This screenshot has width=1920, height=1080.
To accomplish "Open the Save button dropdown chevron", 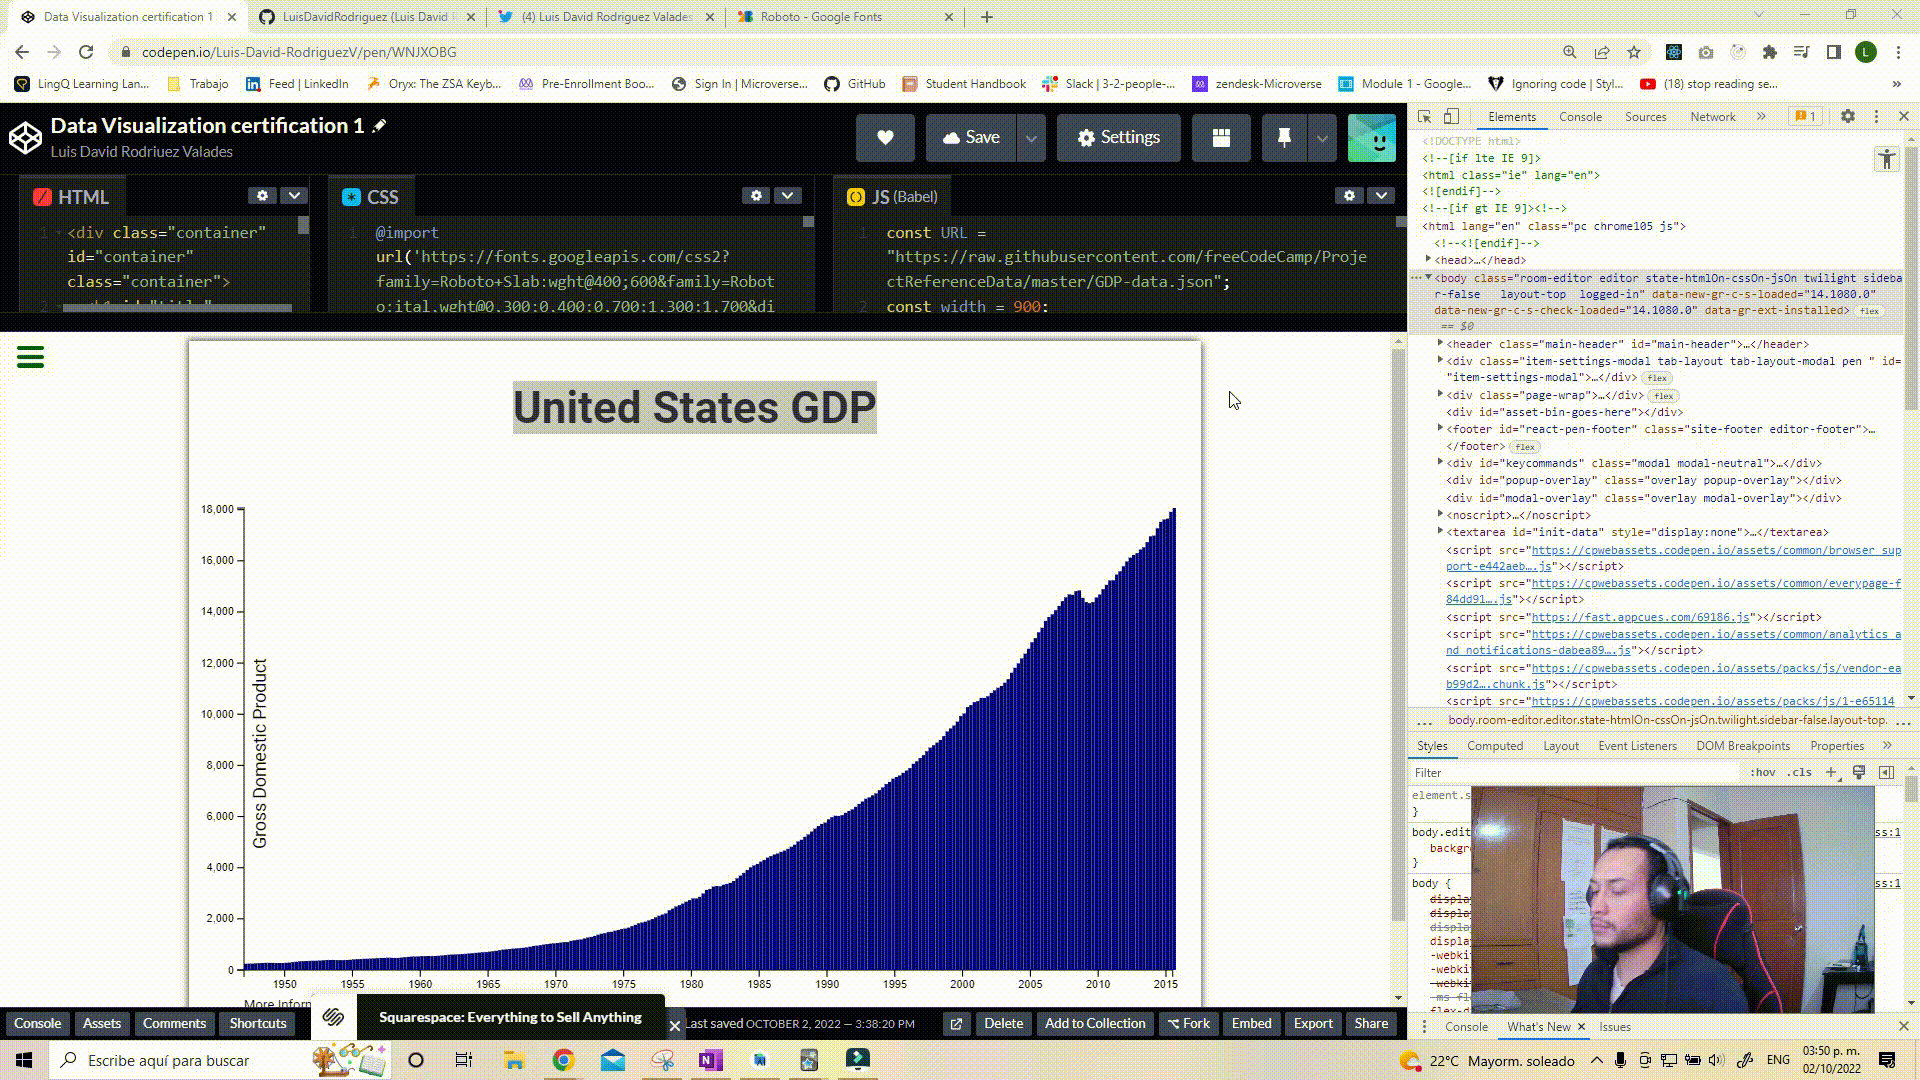I will click(1031, 137).
